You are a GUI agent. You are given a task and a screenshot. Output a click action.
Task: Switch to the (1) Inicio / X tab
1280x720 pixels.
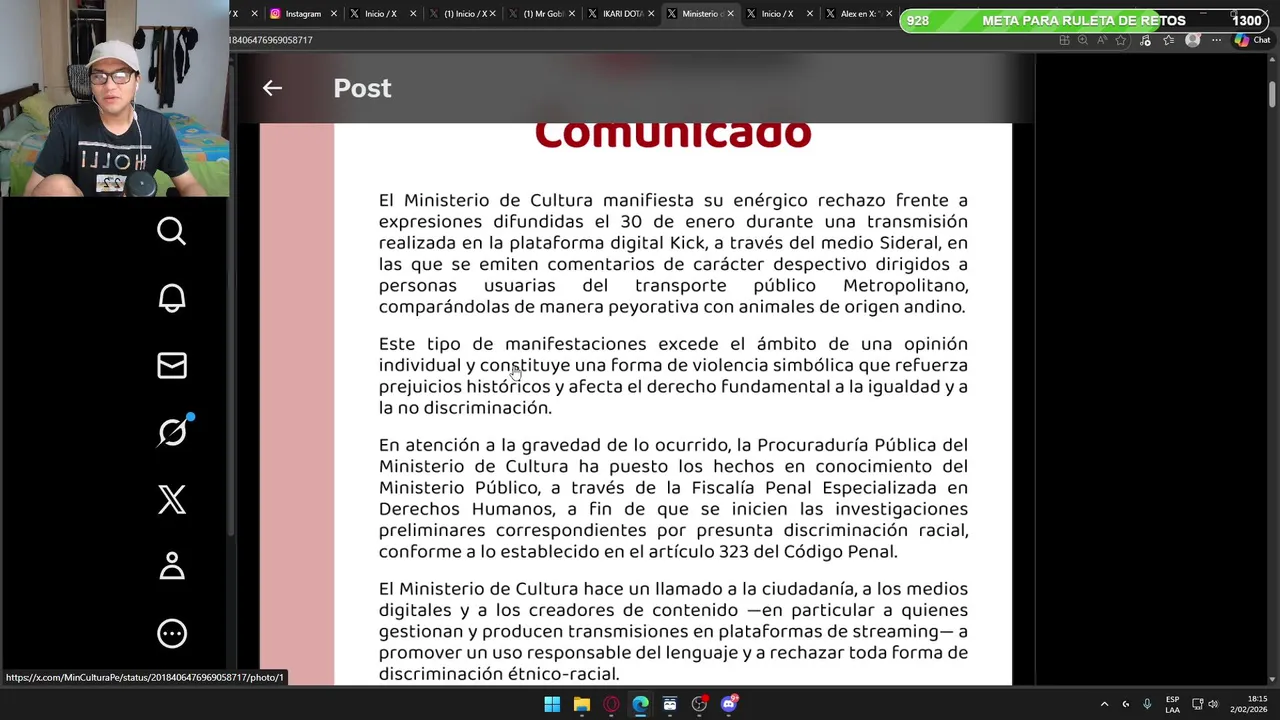(463, 14)
